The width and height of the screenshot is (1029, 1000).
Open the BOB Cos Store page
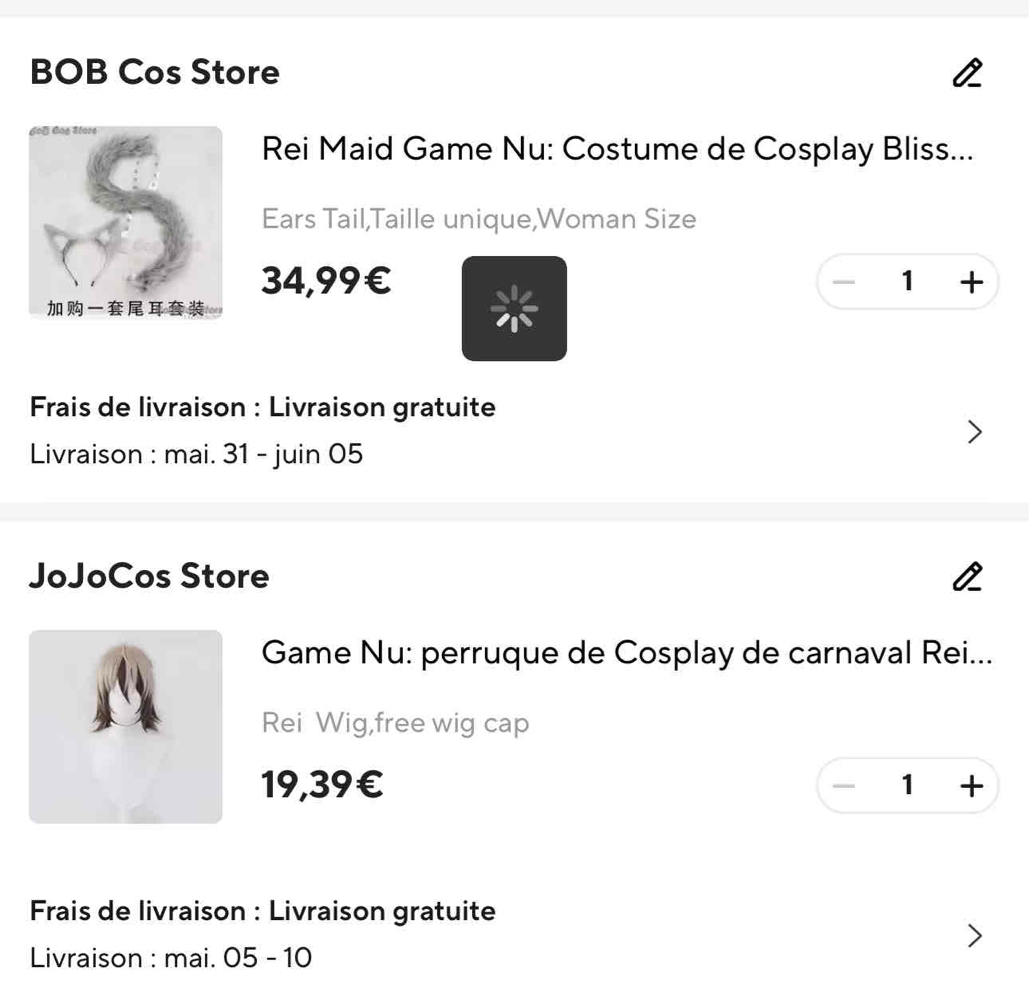click(155, 73)
